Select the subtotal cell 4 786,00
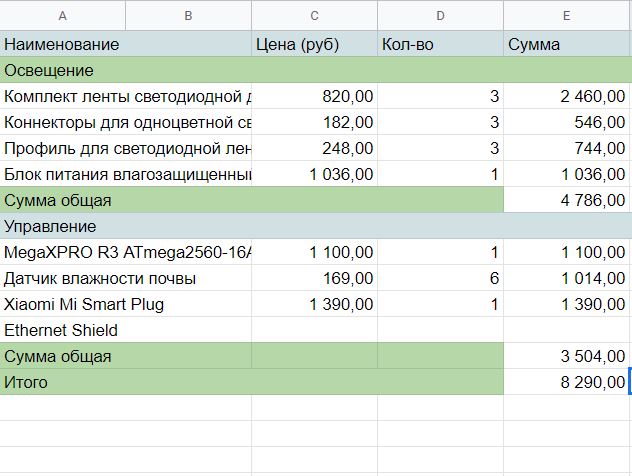This screenshot has width=632, height=476. coord(566,200)
